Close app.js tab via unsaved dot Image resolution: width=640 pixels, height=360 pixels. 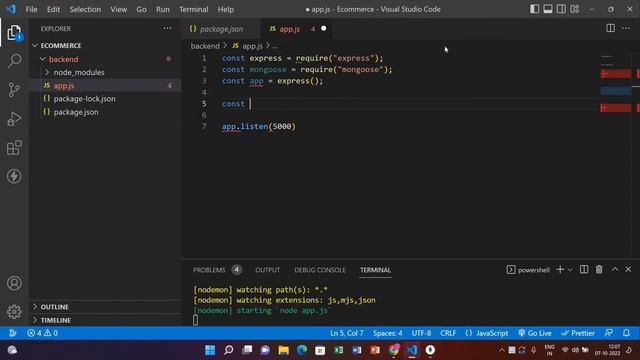[x=324, y=29]
